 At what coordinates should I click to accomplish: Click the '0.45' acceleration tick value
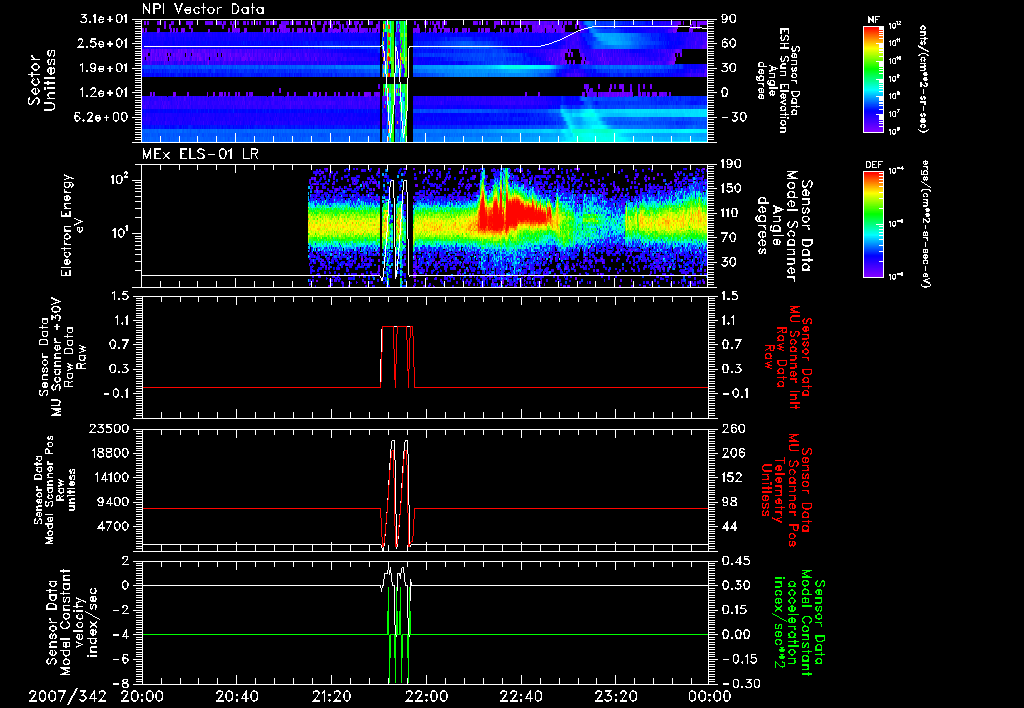(x=735, y=561)
